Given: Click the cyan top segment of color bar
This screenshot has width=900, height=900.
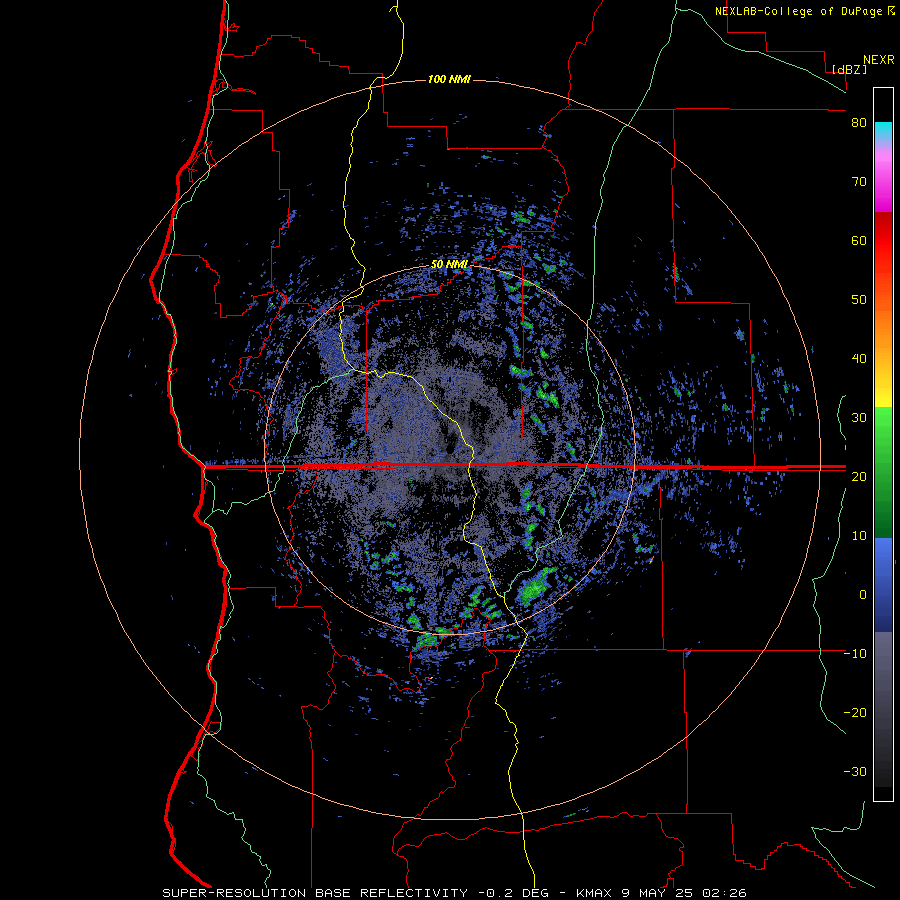Looking at the screenshot, I should click(x=883, y=131).
